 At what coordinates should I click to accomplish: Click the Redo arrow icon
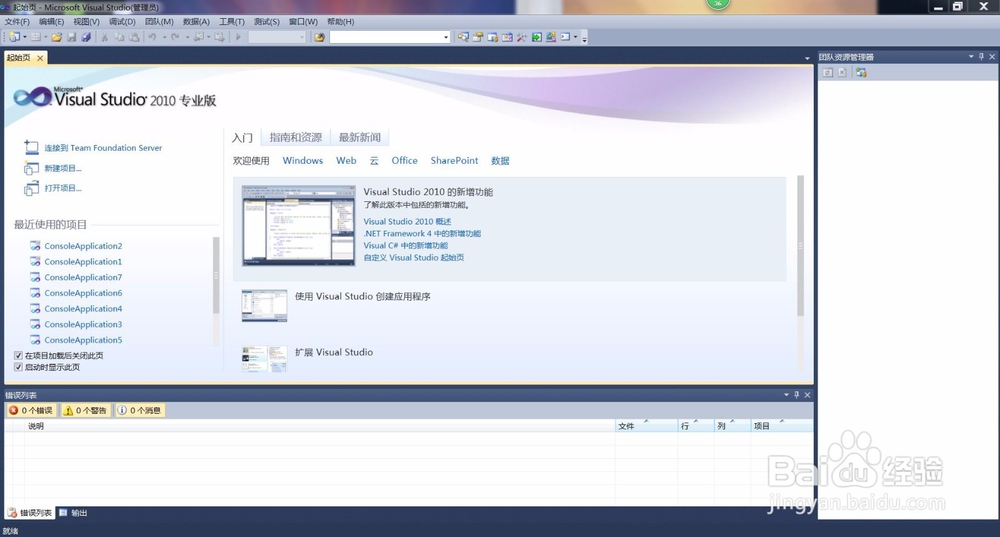coord(175,37)
